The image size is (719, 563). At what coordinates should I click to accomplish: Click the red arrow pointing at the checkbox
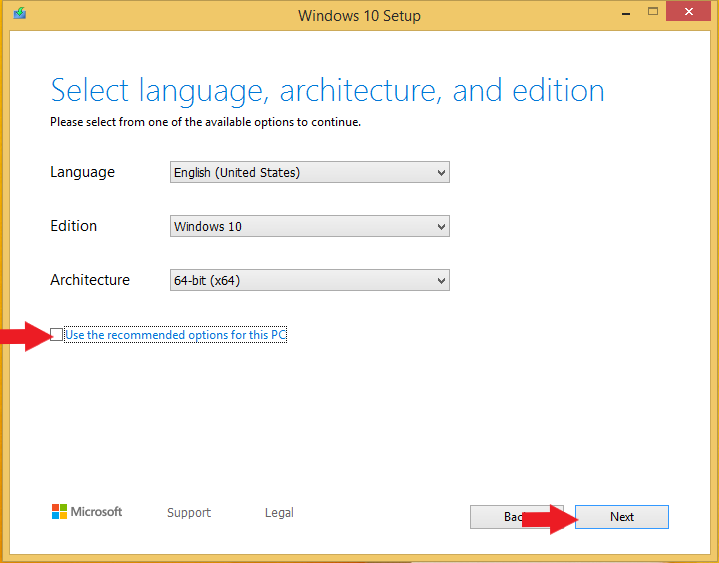(25, 336)
